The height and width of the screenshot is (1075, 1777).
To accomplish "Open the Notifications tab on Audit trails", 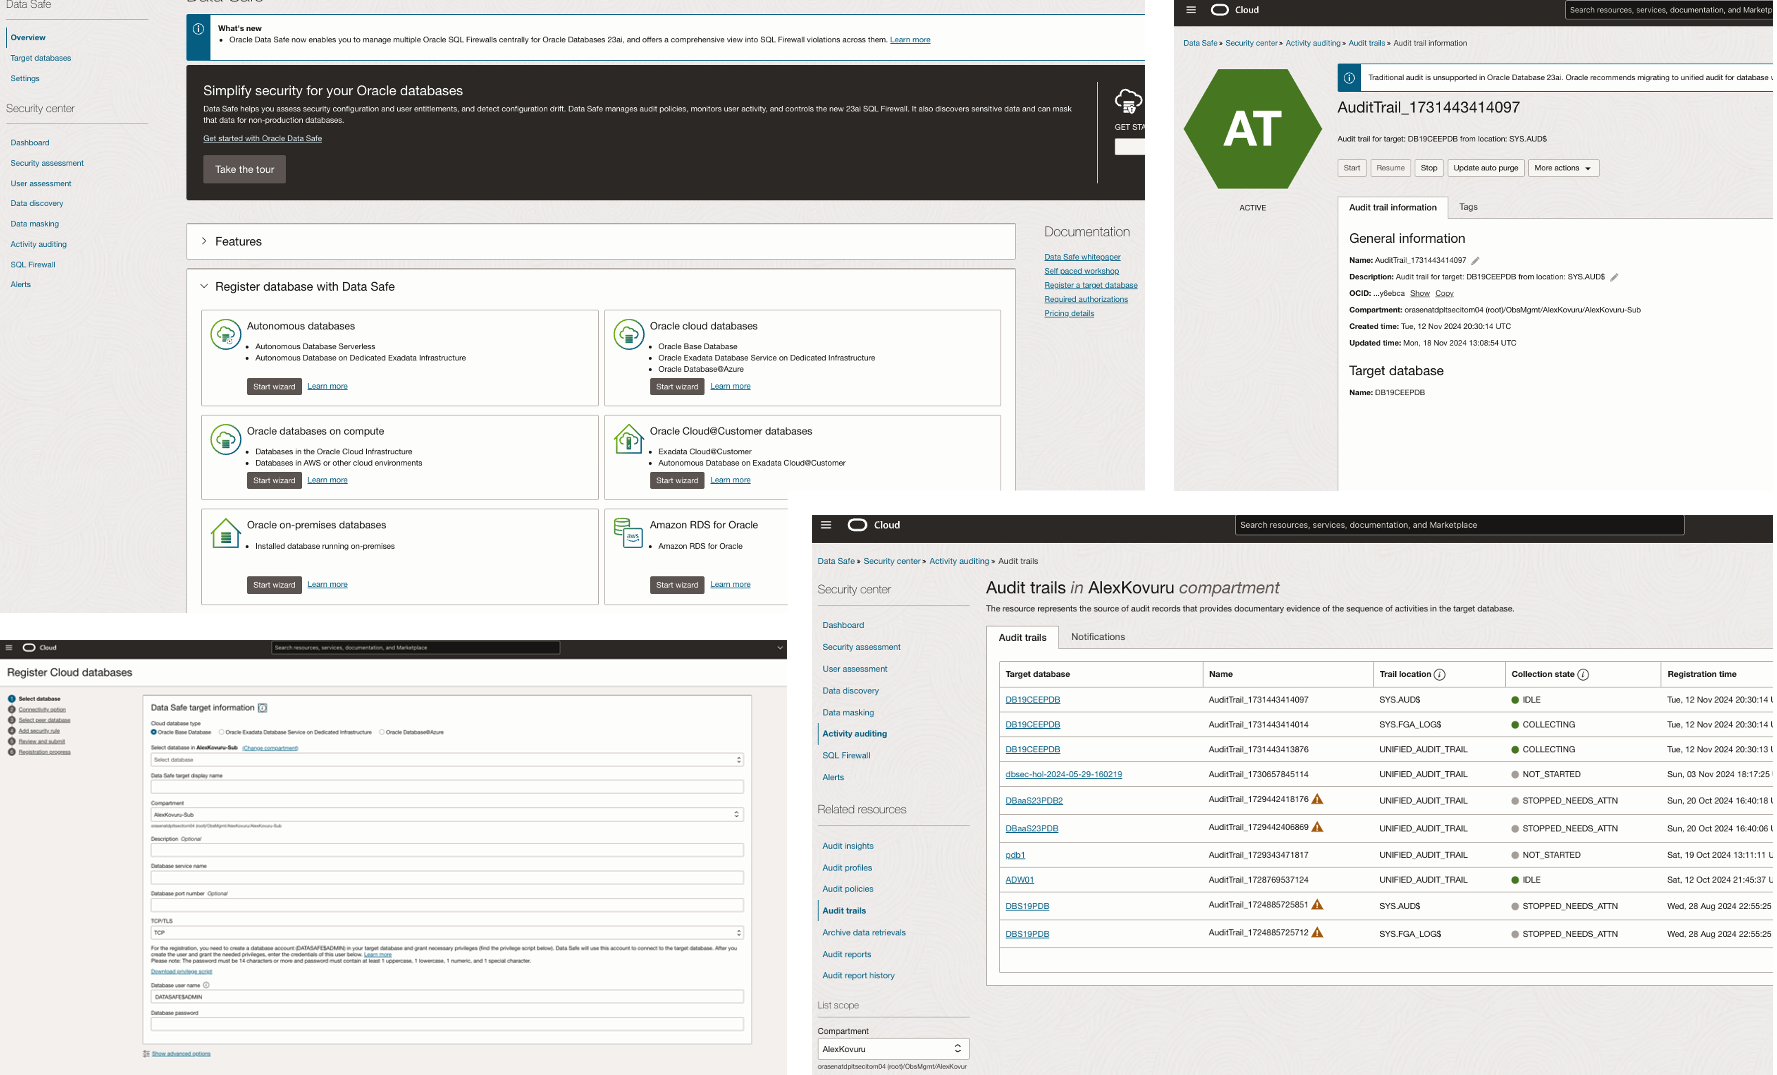I will (1098, 637).
